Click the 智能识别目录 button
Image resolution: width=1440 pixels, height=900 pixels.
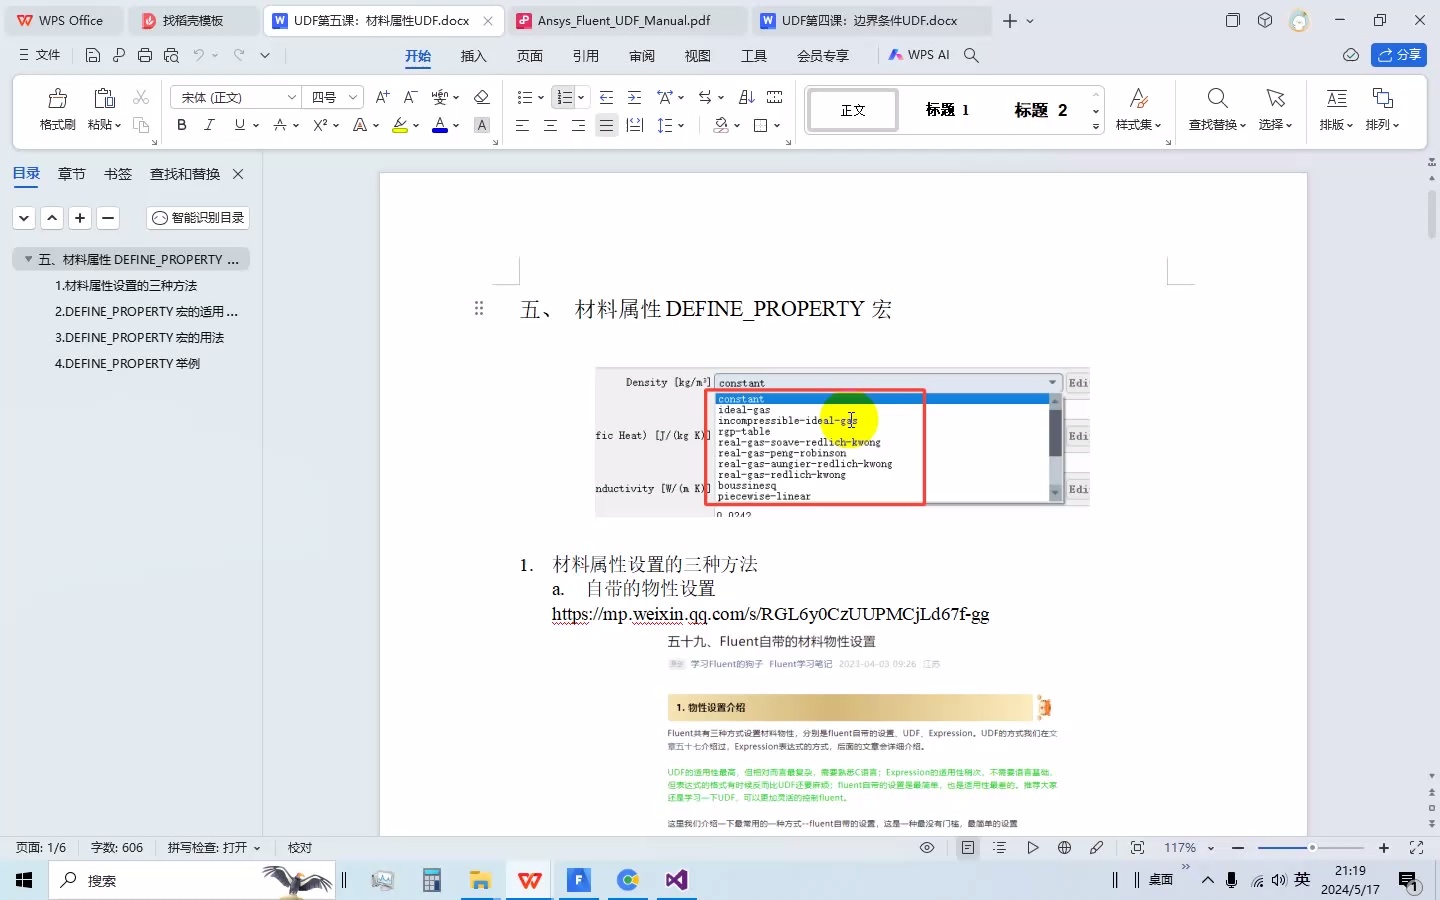pyautogui.click(x=196, y=217)
